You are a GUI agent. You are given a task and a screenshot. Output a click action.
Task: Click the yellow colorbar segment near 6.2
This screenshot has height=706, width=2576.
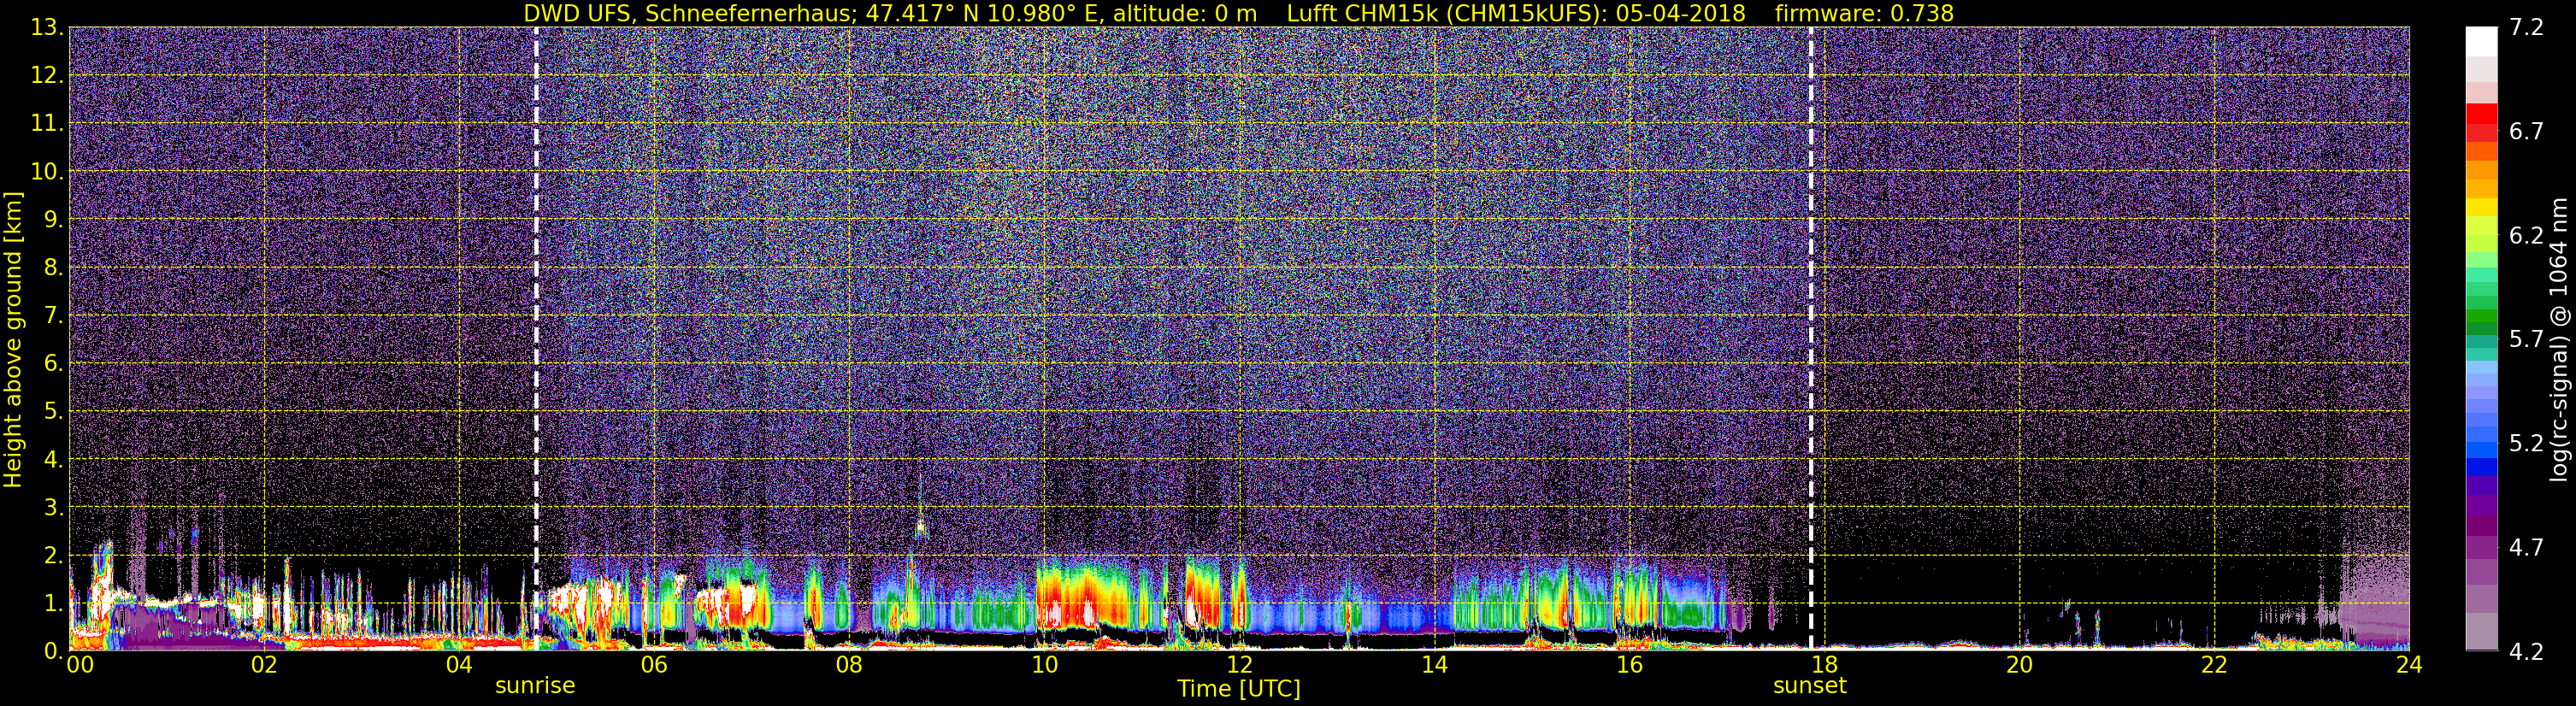[2481, 208]
